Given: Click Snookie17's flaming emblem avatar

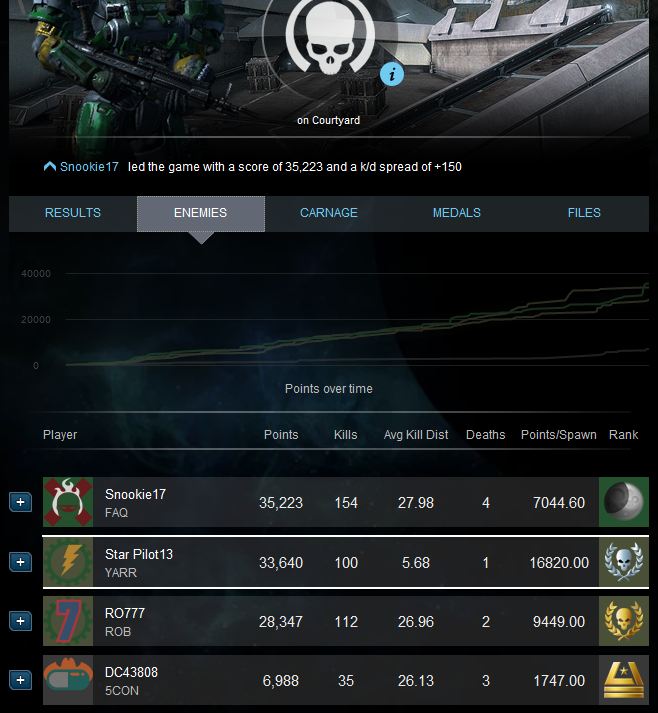Looking at the screenshot, I should click(68, 502).
